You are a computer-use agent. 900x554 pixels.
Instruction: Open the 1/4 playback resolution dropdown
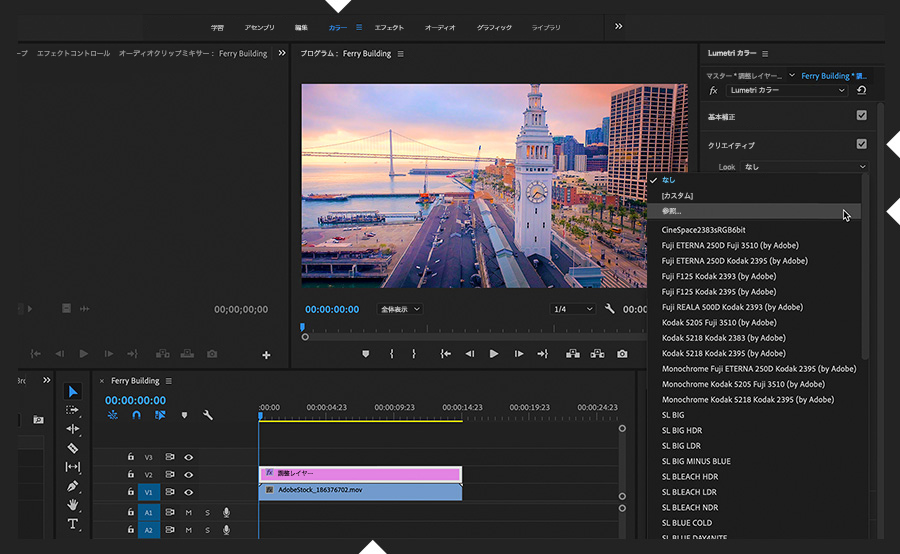click(572, 310)
